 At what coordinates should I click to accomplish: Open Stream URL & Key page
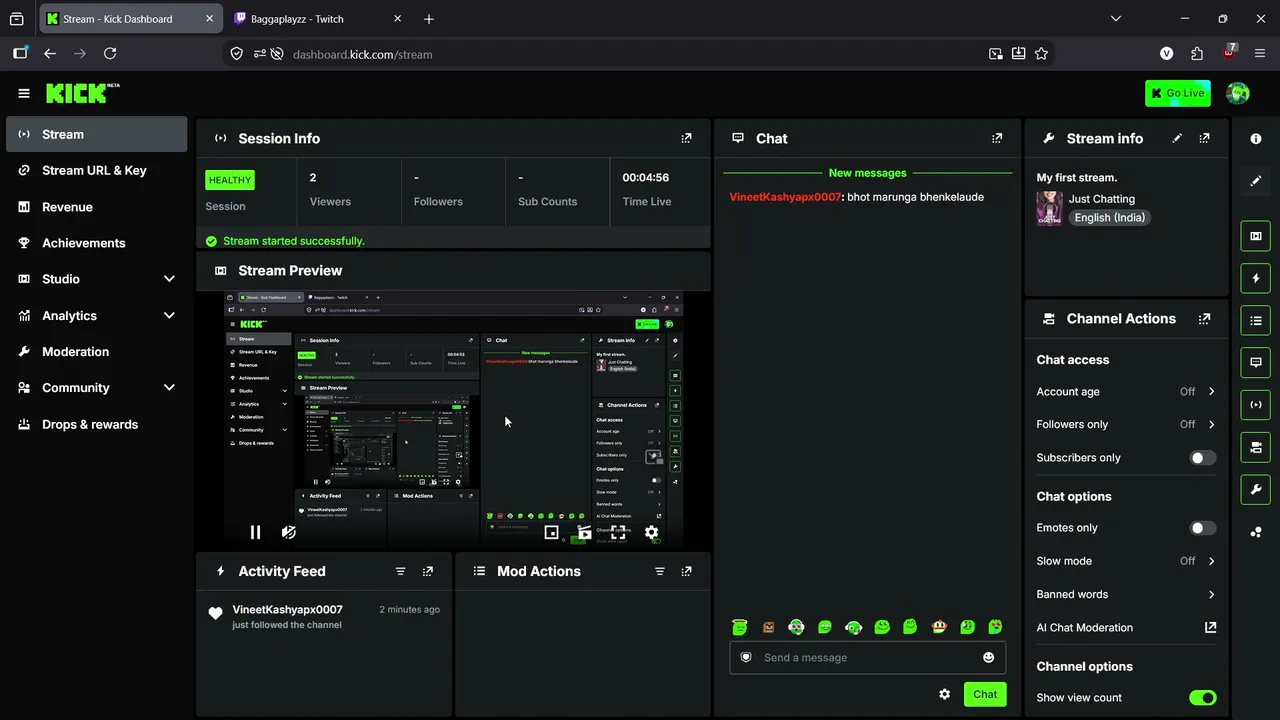point(97,170)
